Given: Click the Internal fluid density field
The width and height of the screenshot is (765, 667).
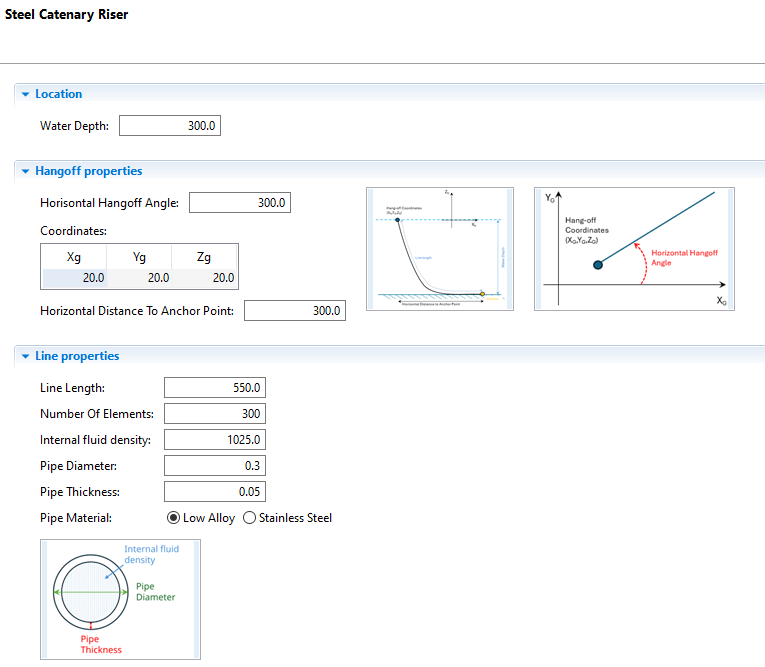Looking at the screenshot, I should pos(214,440).
